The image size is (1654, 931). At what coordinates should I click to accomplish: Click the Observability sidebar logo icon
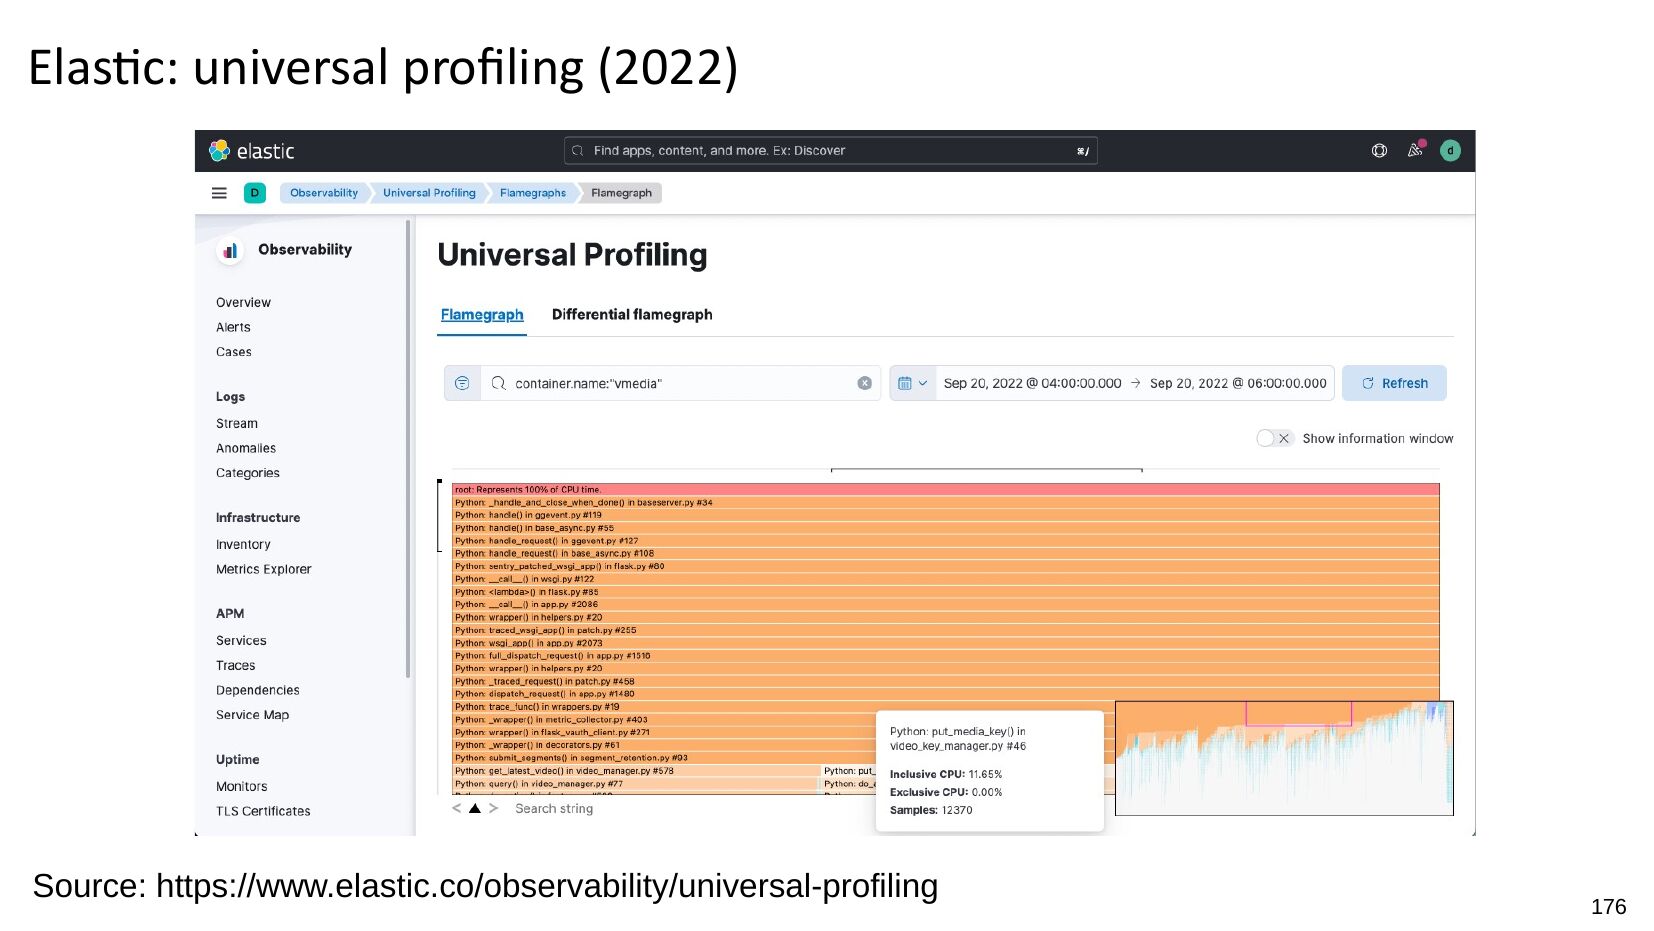click(x=230, y=250)
